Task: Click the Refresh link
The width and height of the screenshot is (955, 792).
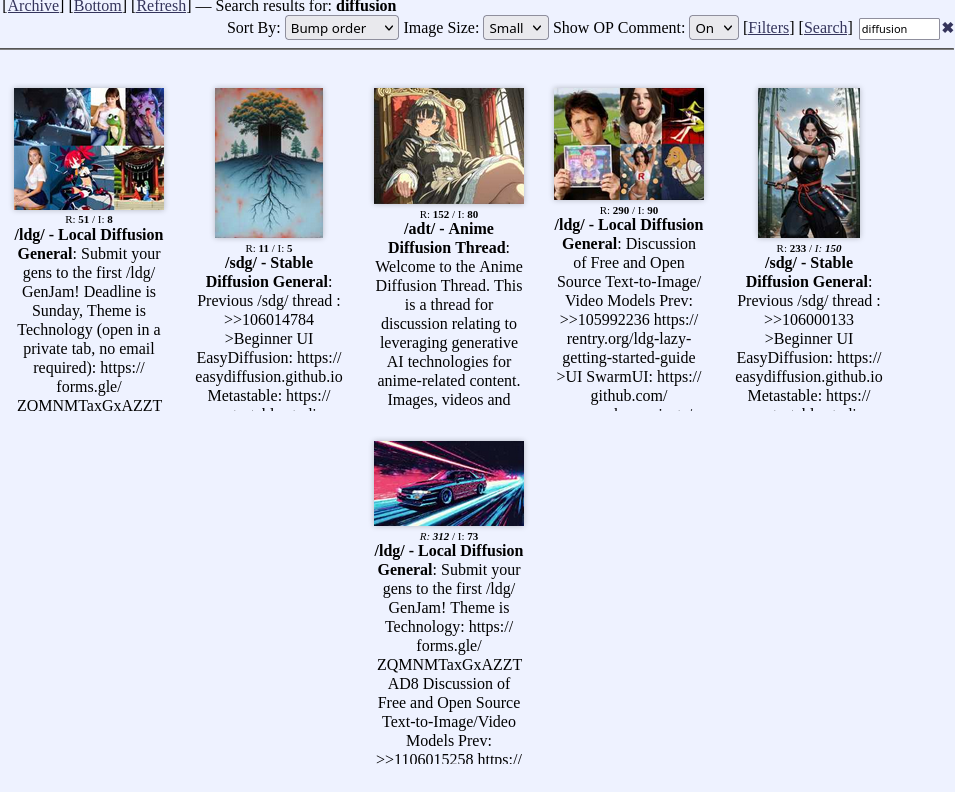Action: click(161, 7)
